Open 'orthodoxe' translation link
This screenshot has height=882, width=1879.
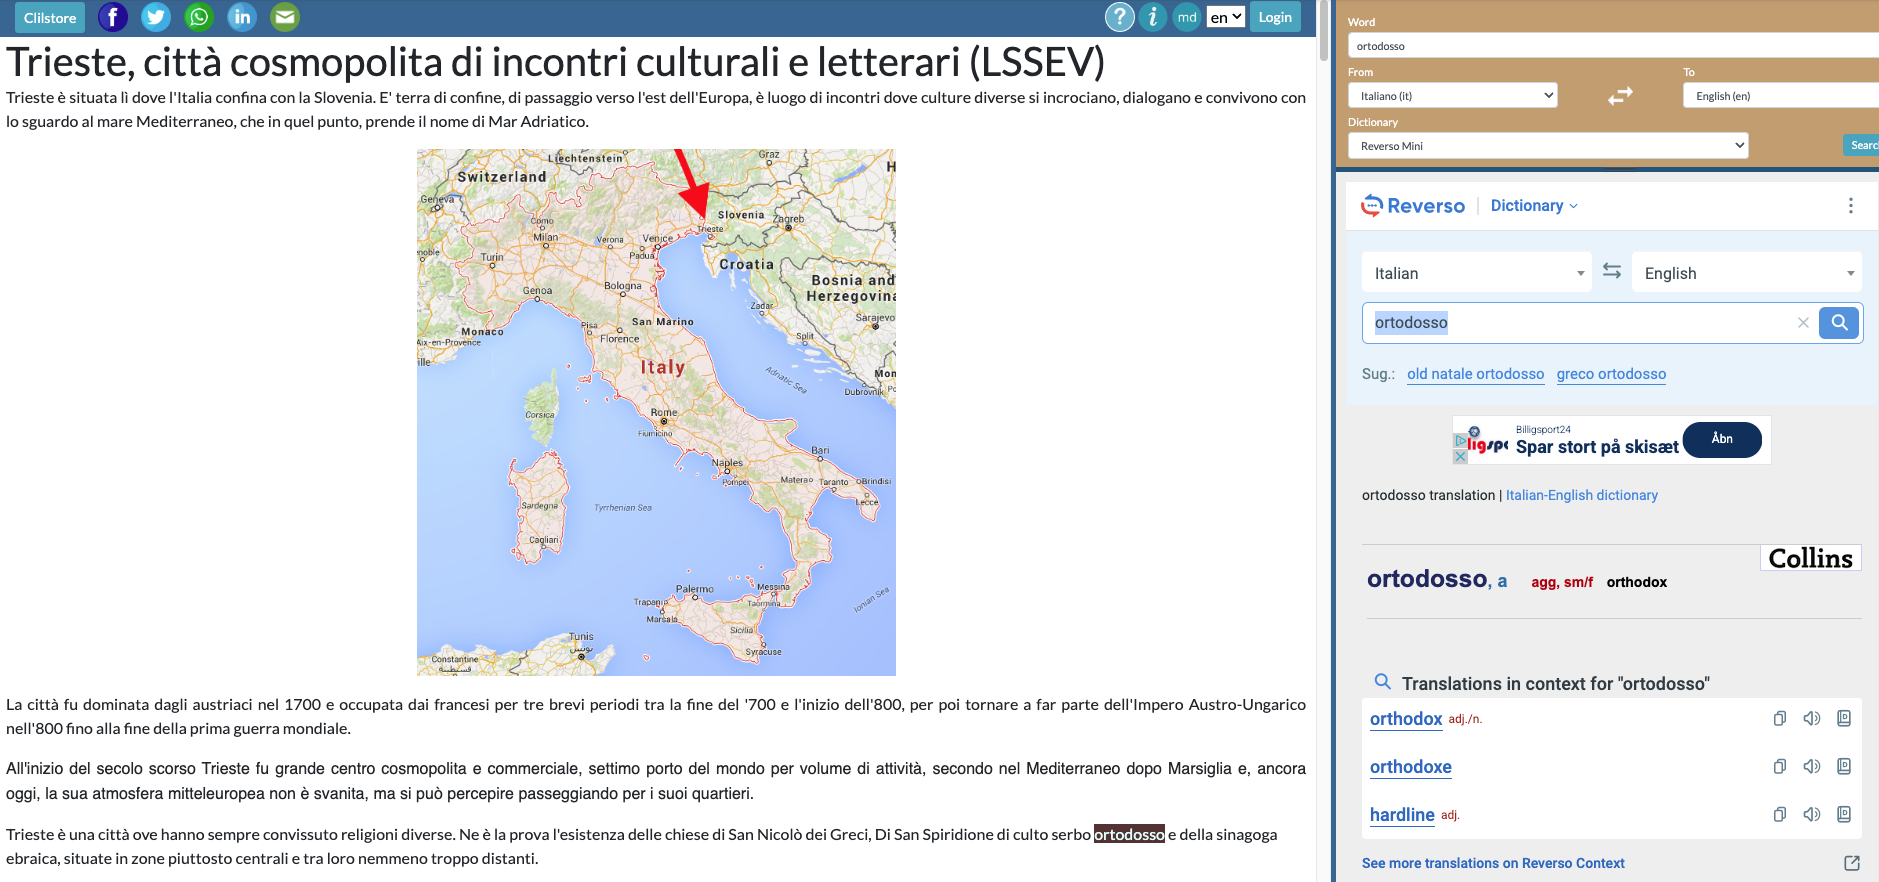coord(1411,767)
